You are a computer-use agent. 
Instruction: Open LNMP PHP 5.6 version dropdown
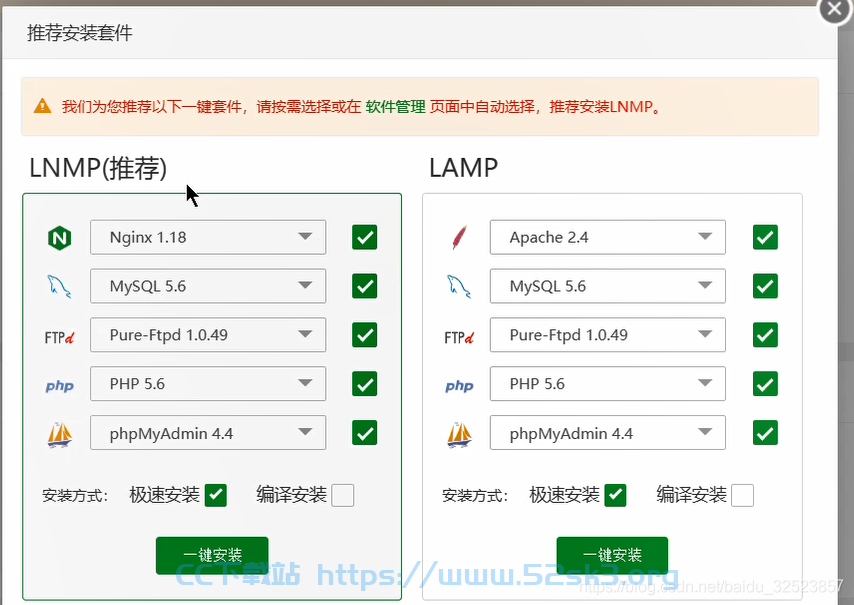(x=208, y=384)
